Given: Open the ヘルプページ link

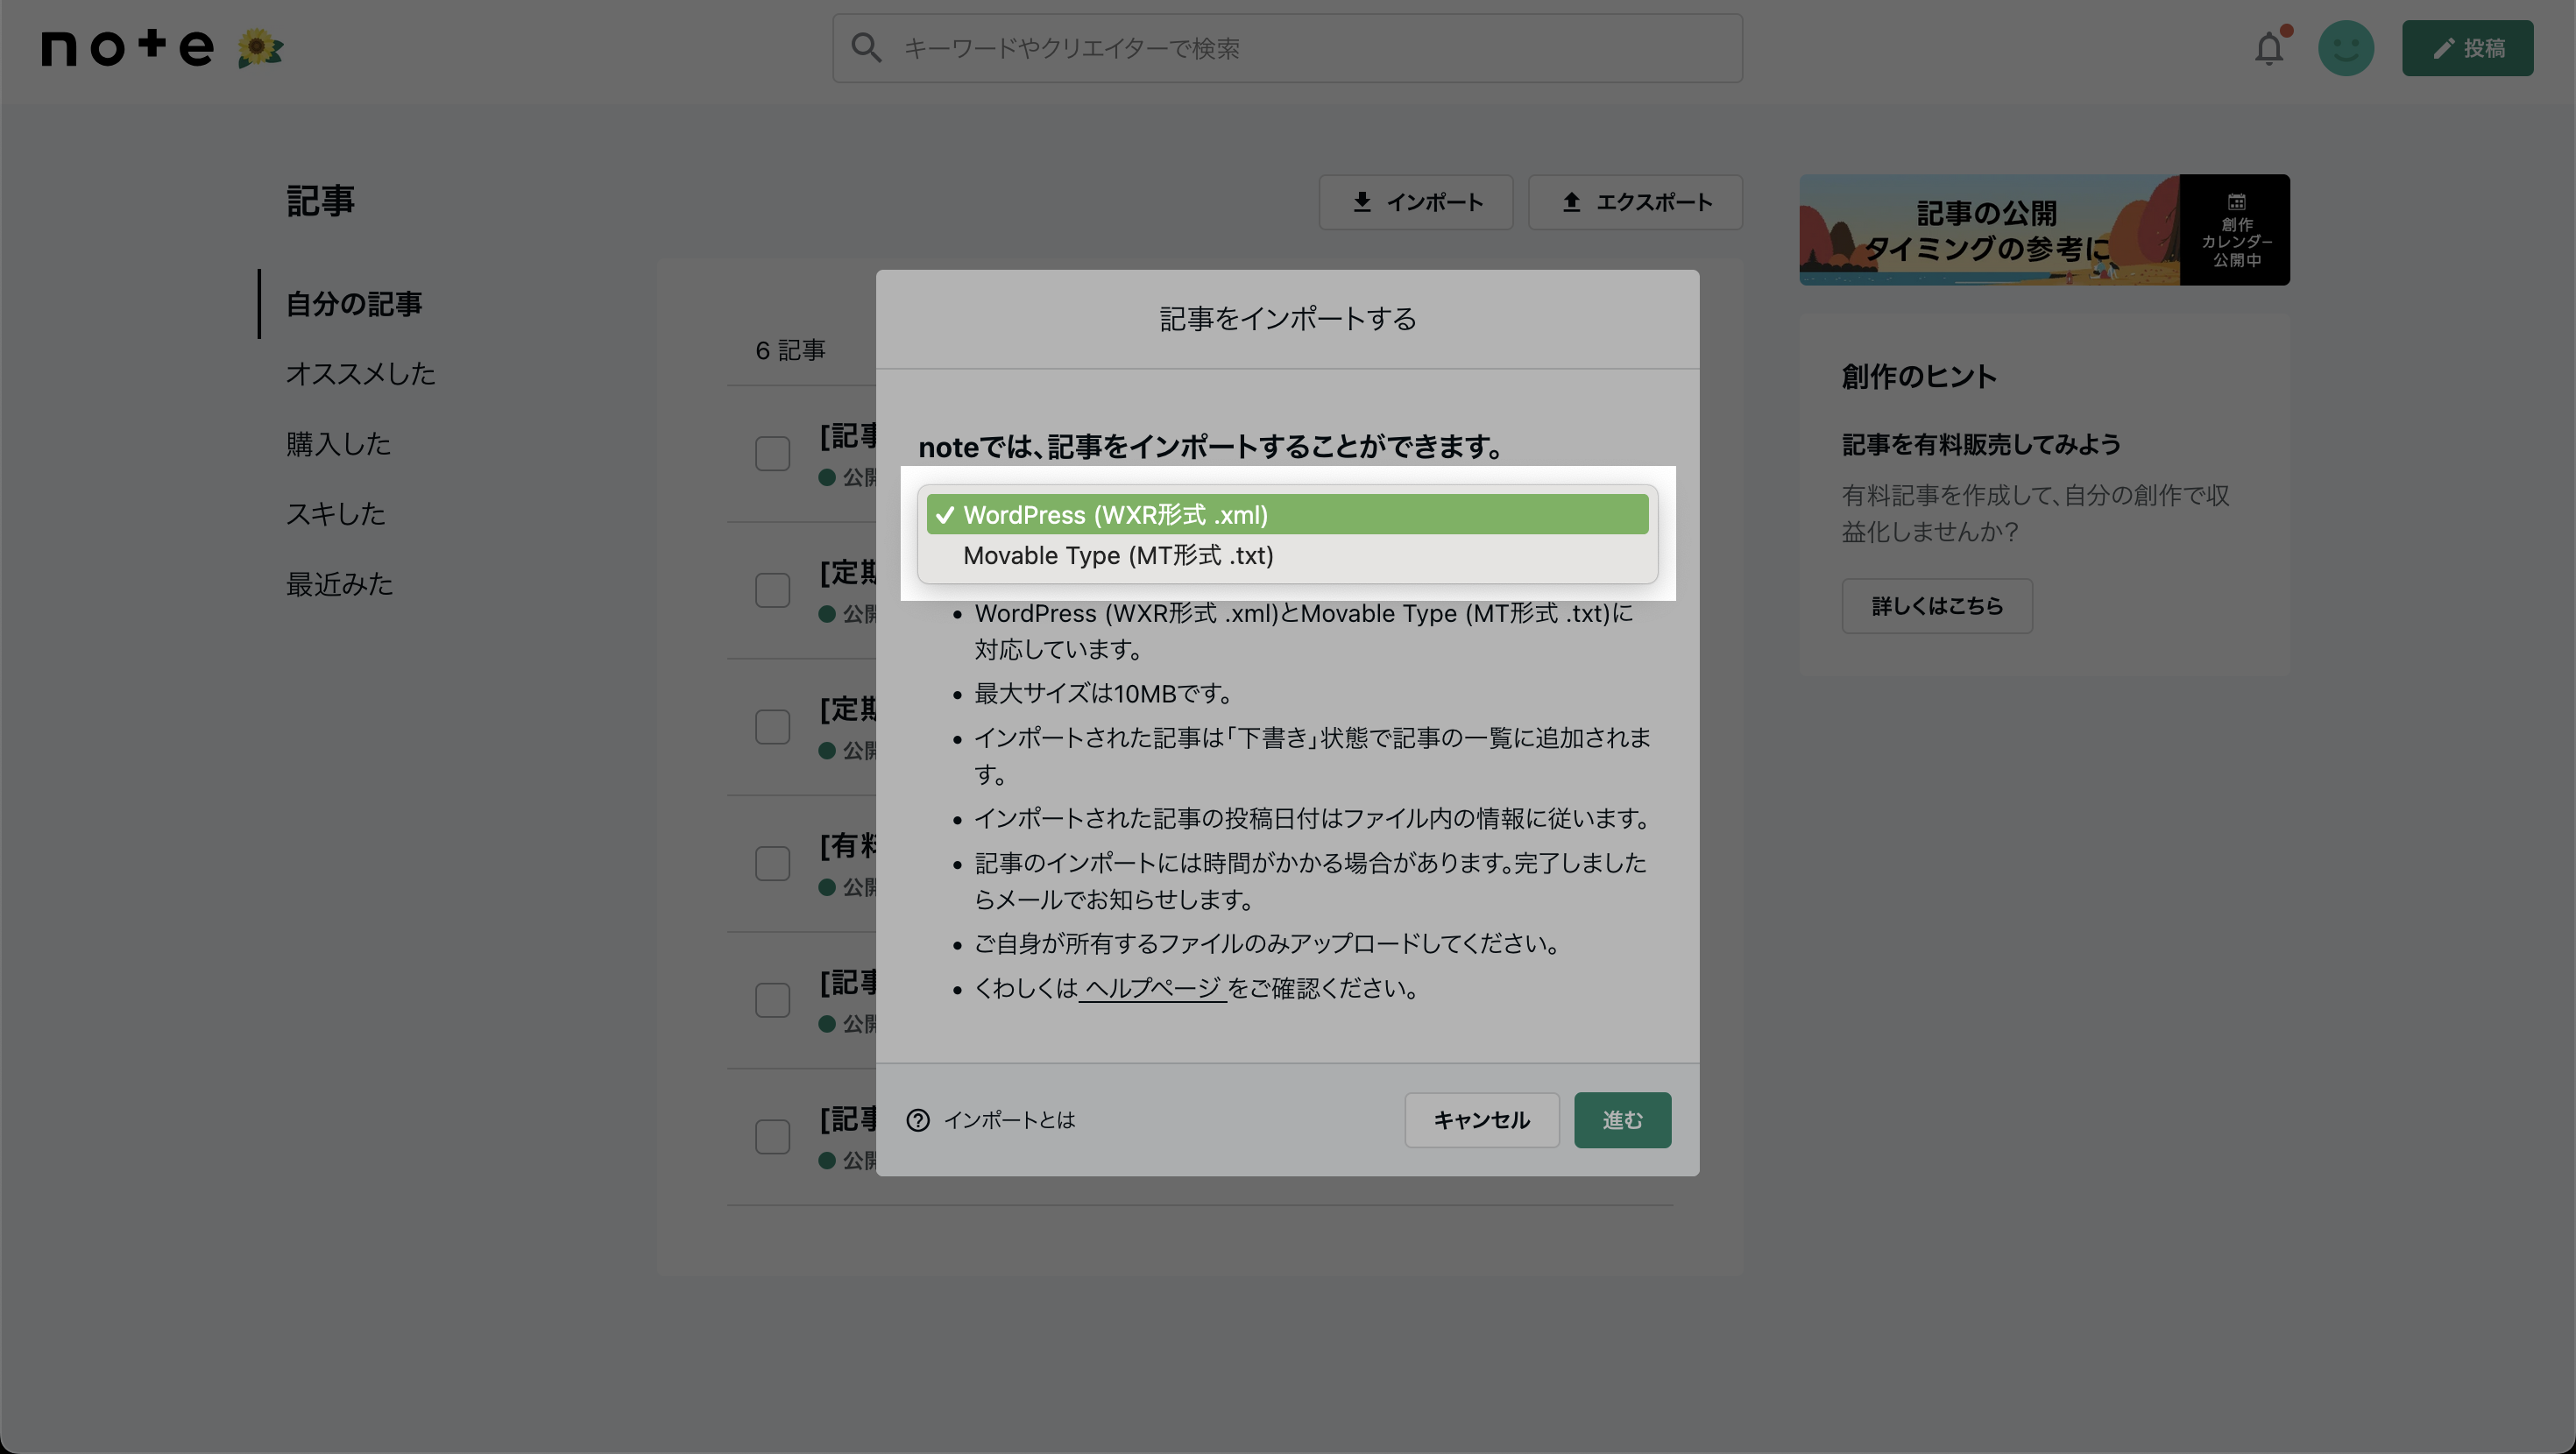Looking at the screenshot, I should pyautogui.click(x=1152, y=988).
